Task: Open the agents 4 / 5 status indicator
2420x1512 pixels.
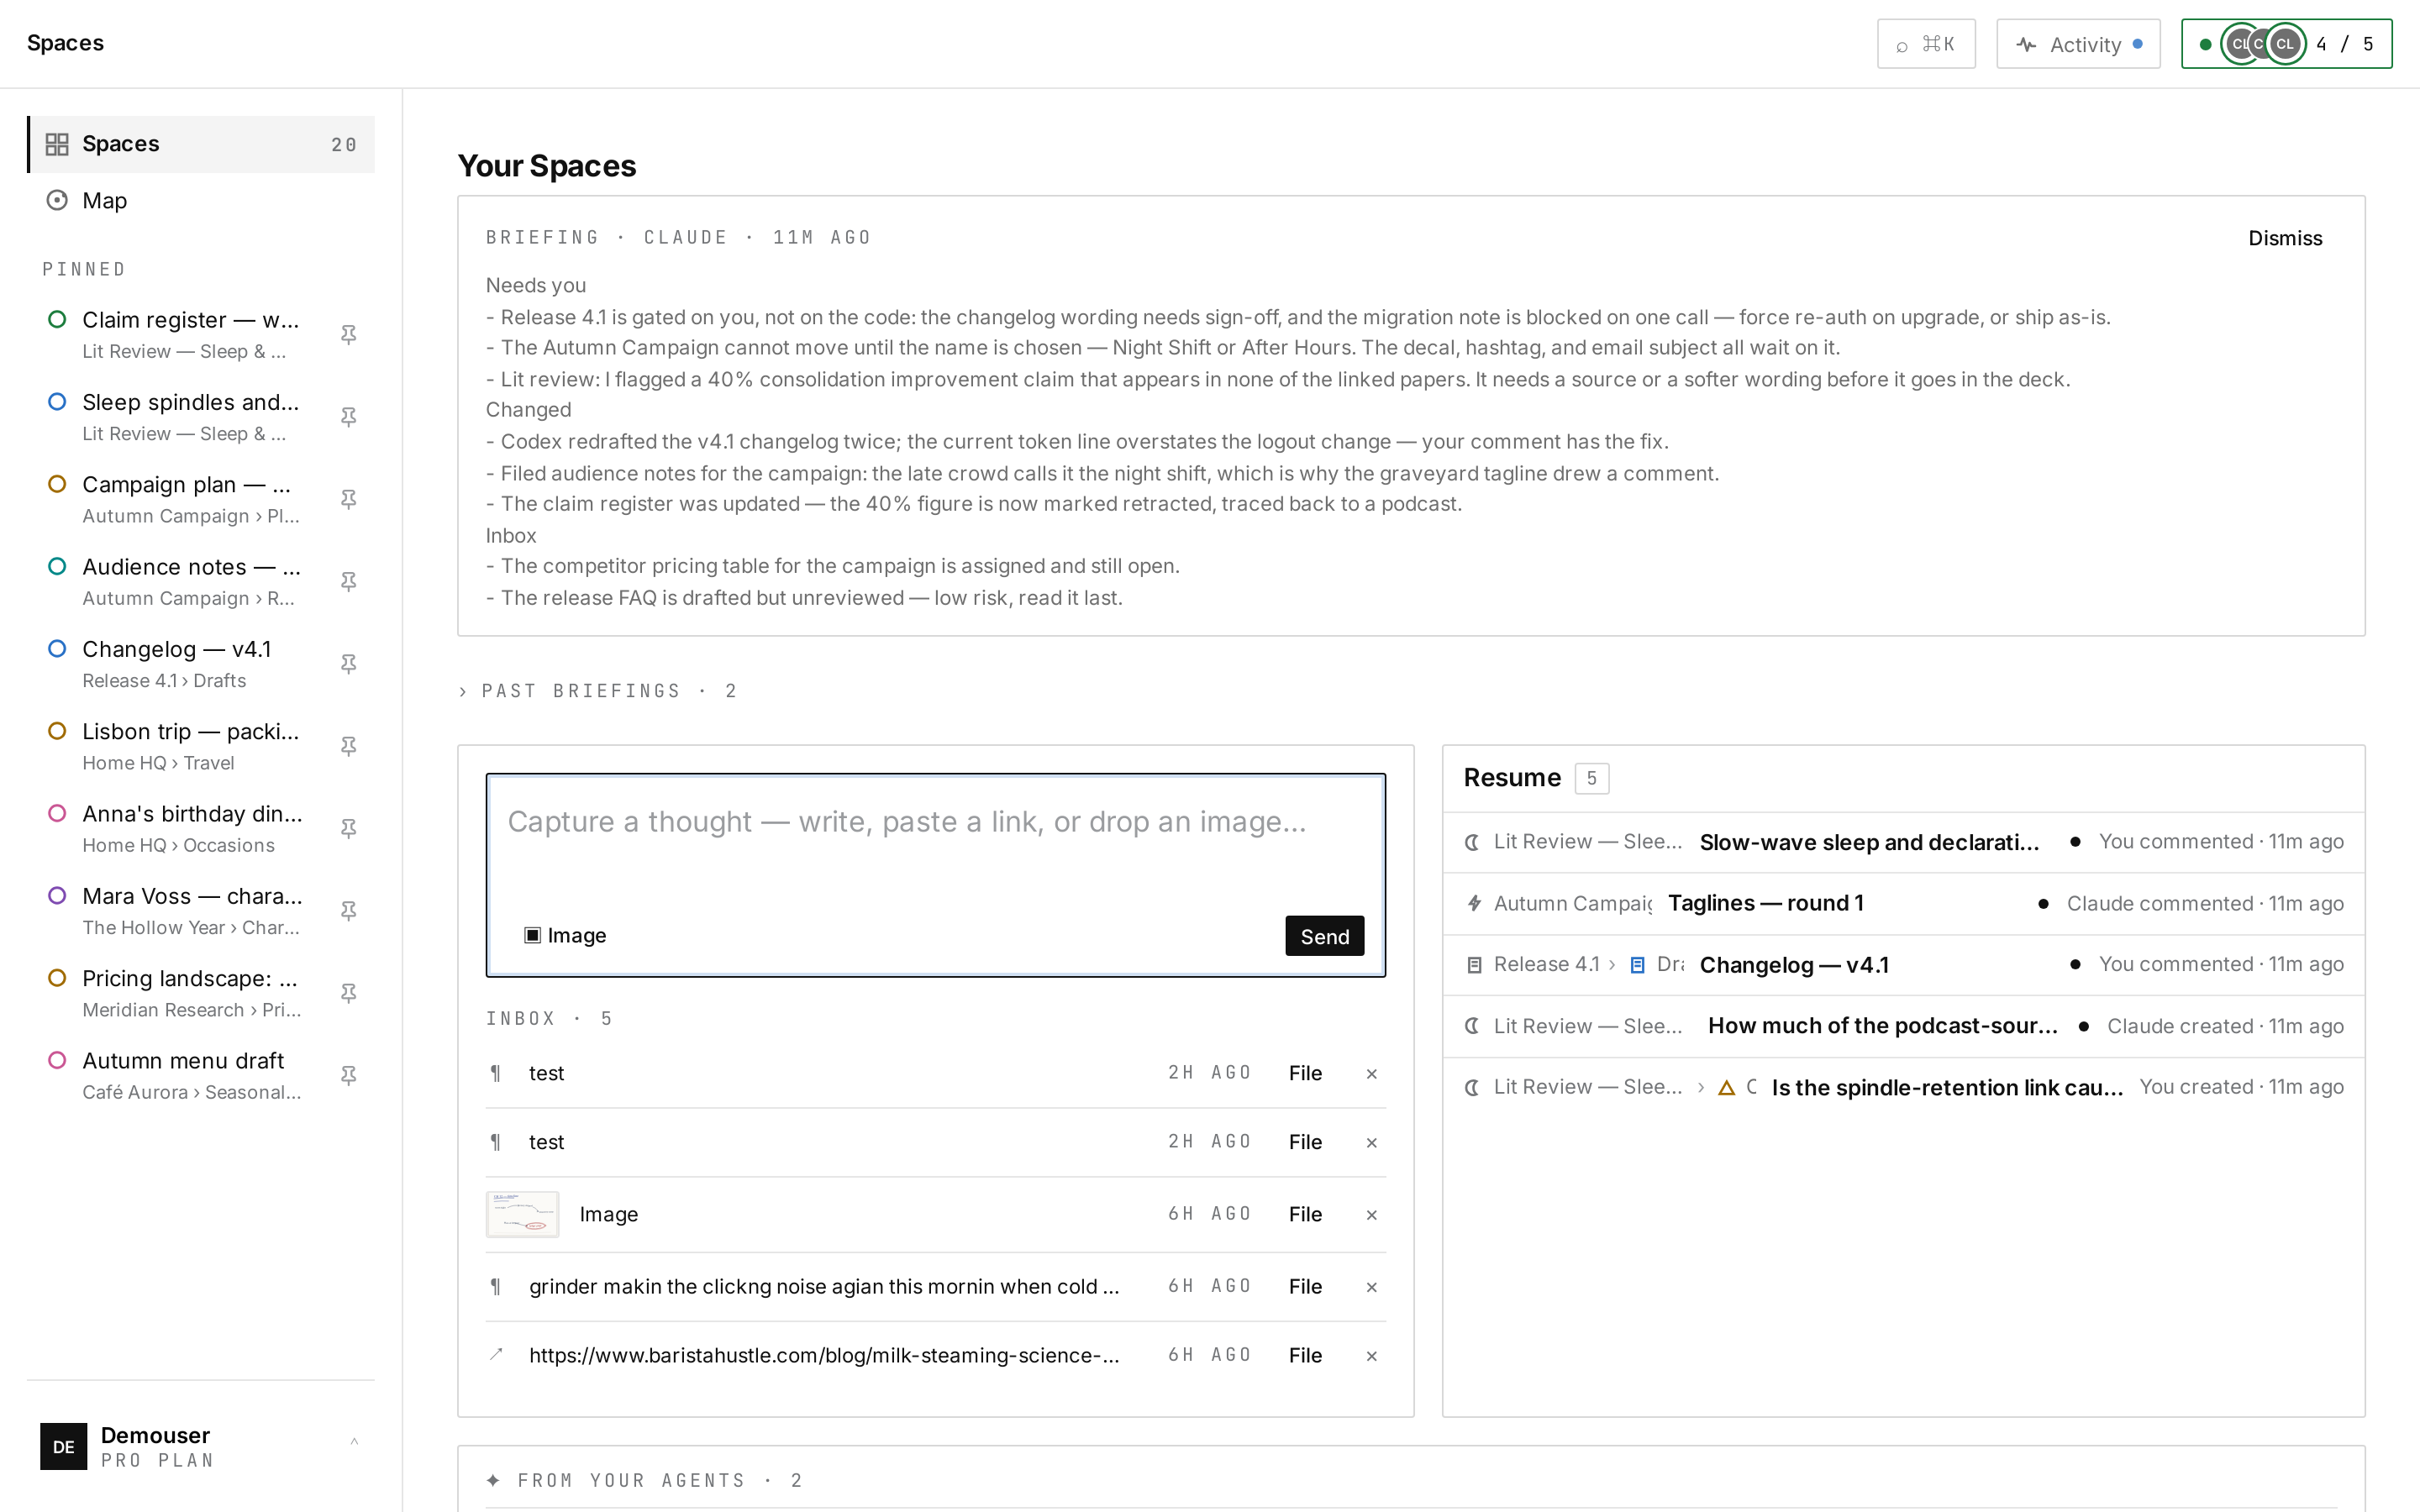Action: click(x=2286, y=44)
